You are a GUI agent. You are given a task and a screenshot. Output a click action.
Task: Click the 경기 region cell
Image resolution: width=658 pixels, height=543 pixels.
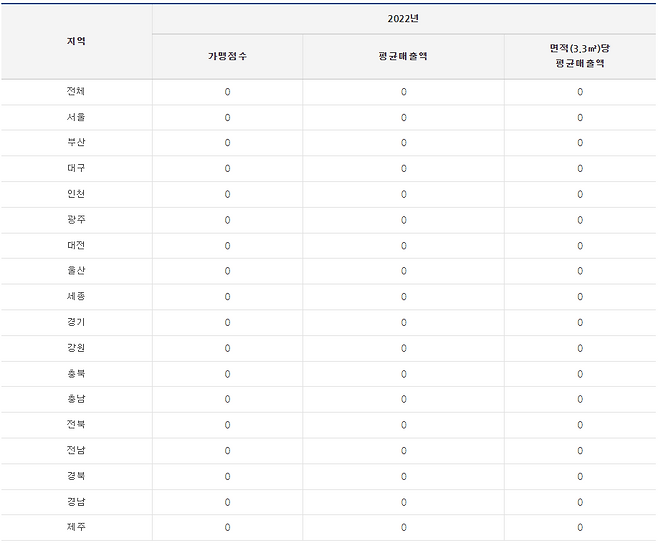tap(76, 323)
